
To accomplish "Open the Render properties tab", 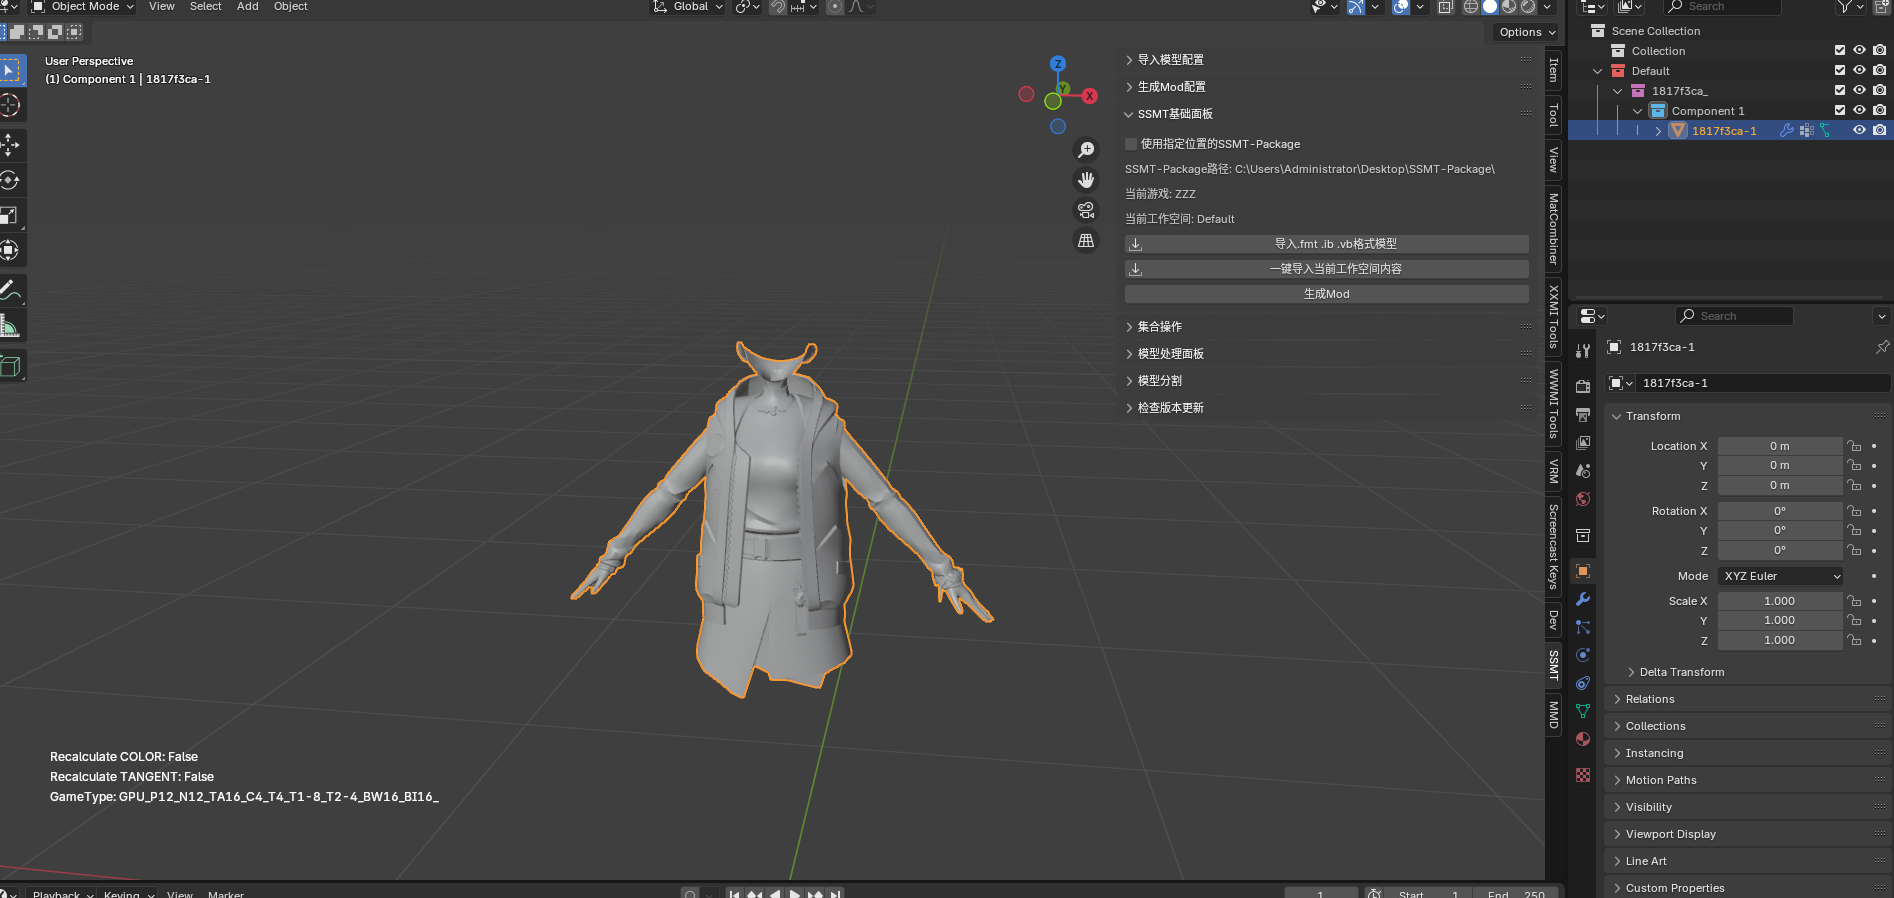I will 1583,386.
